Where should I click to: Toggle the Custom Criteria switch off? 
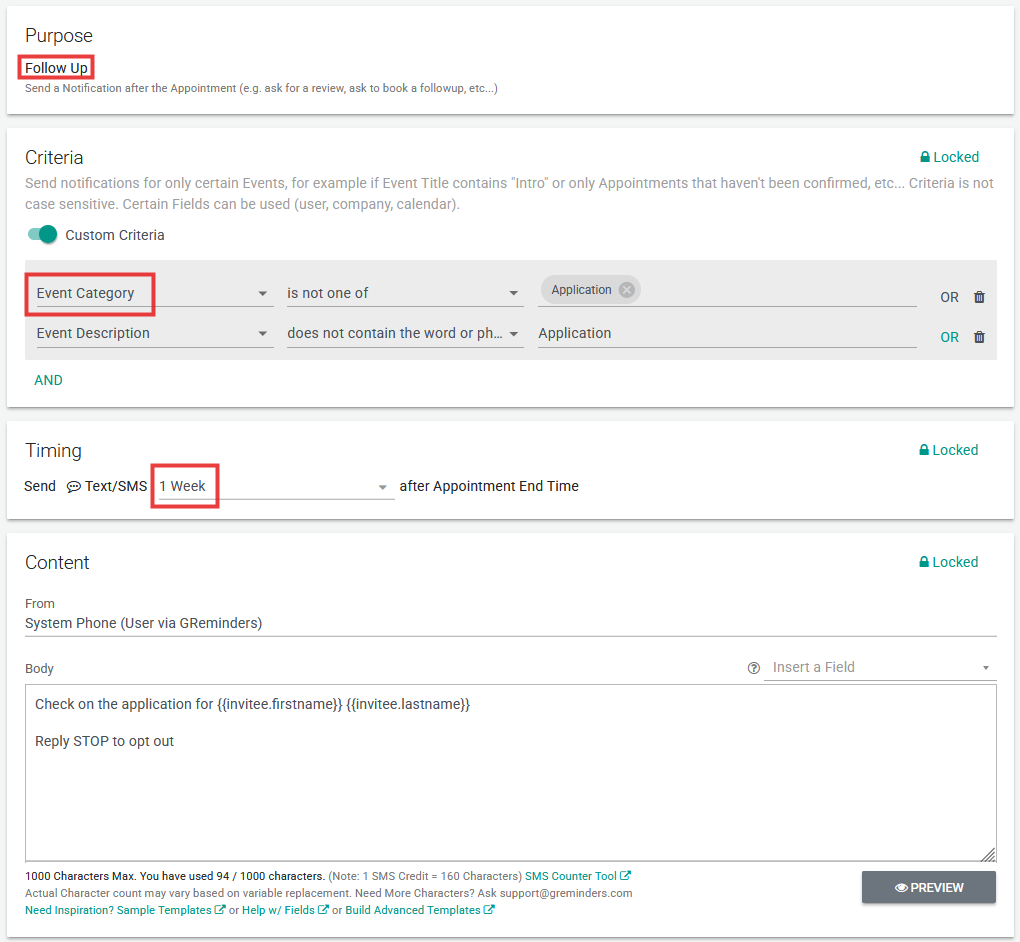point(42,235)
